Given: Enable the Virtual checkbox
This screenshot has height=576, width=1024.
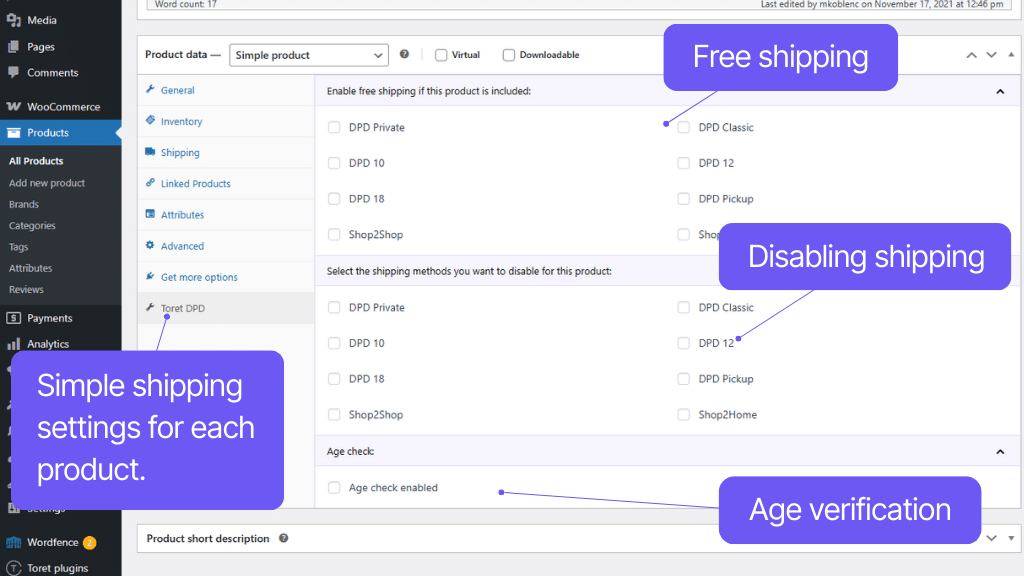Looking at the screenshot, I should (441, 55).
